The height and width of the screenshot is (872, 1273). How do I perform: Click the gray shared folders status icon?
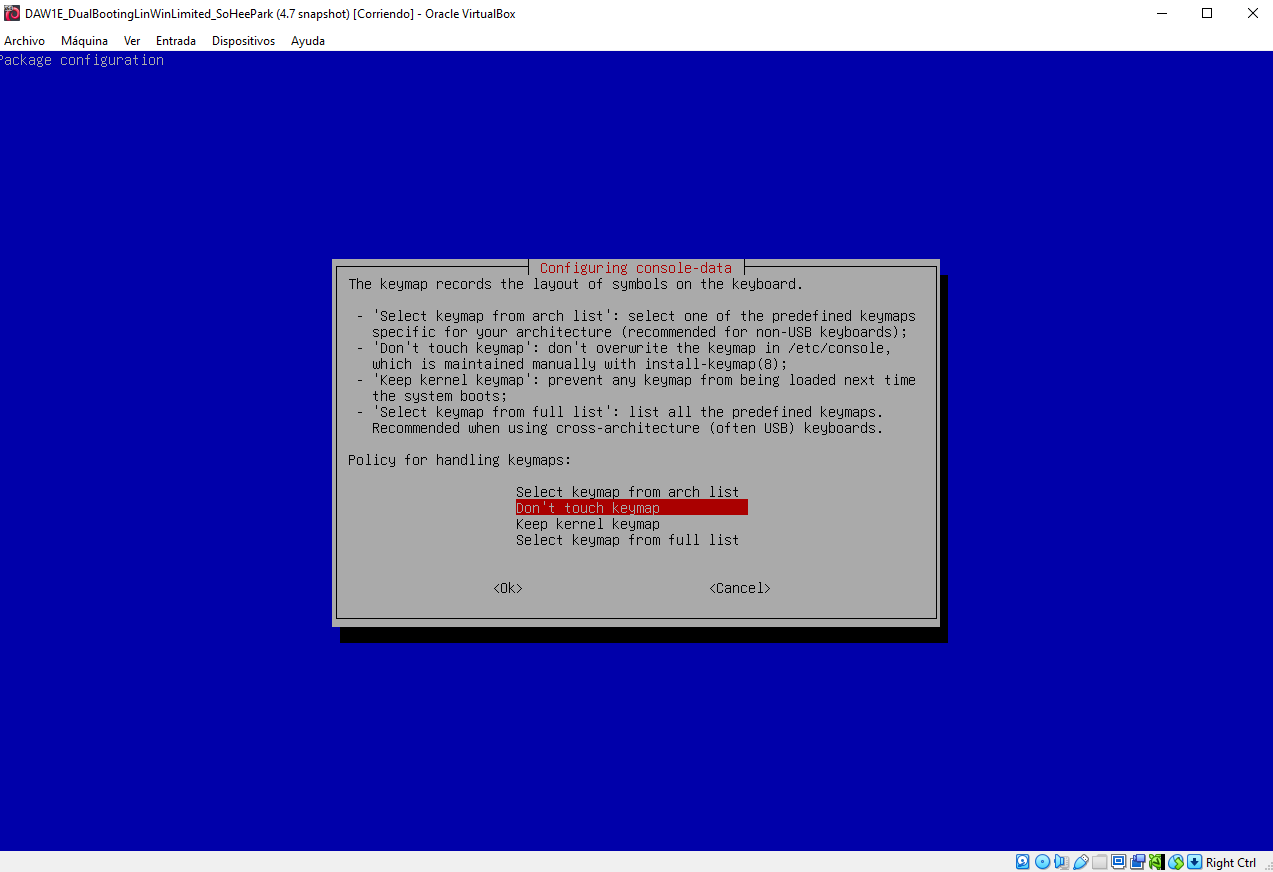tap(1099, 862)
